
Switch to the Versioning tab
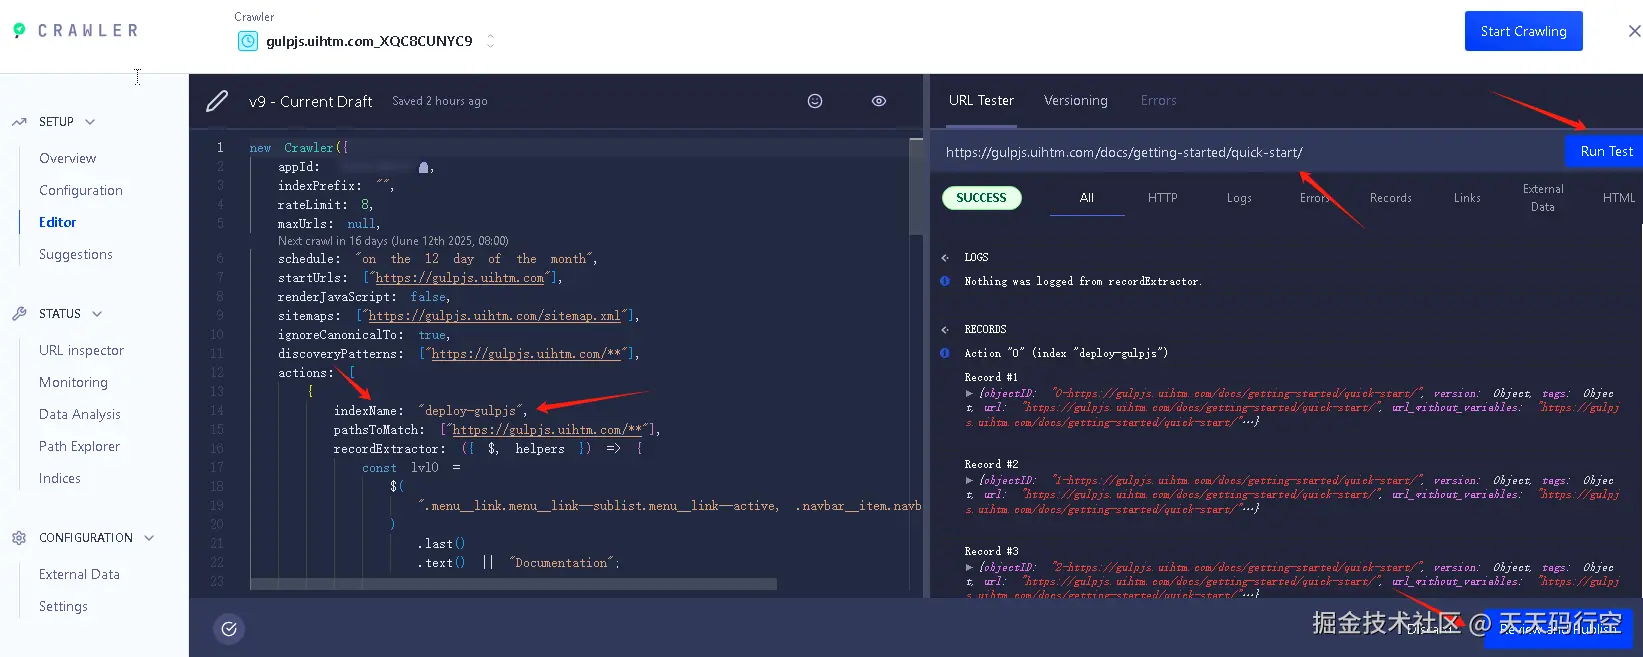(1076, 101)
